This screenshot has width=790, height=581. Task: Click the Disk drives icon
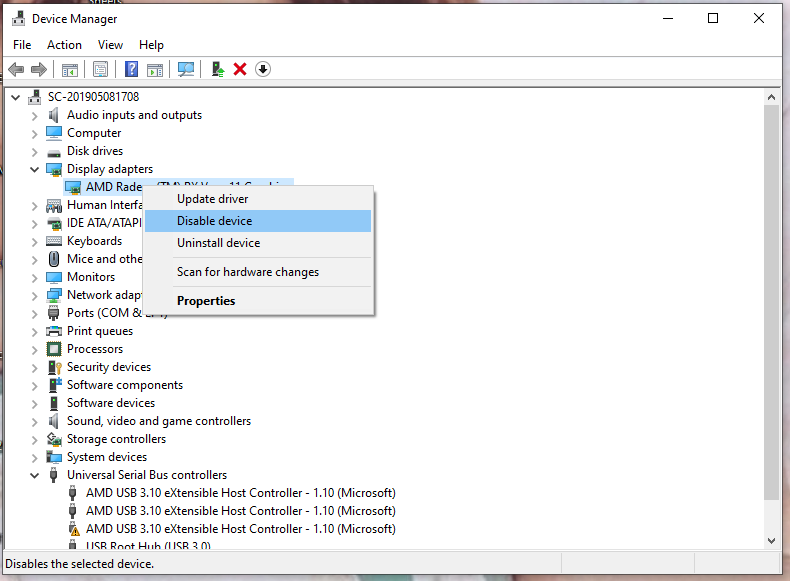tap(54, 153)
